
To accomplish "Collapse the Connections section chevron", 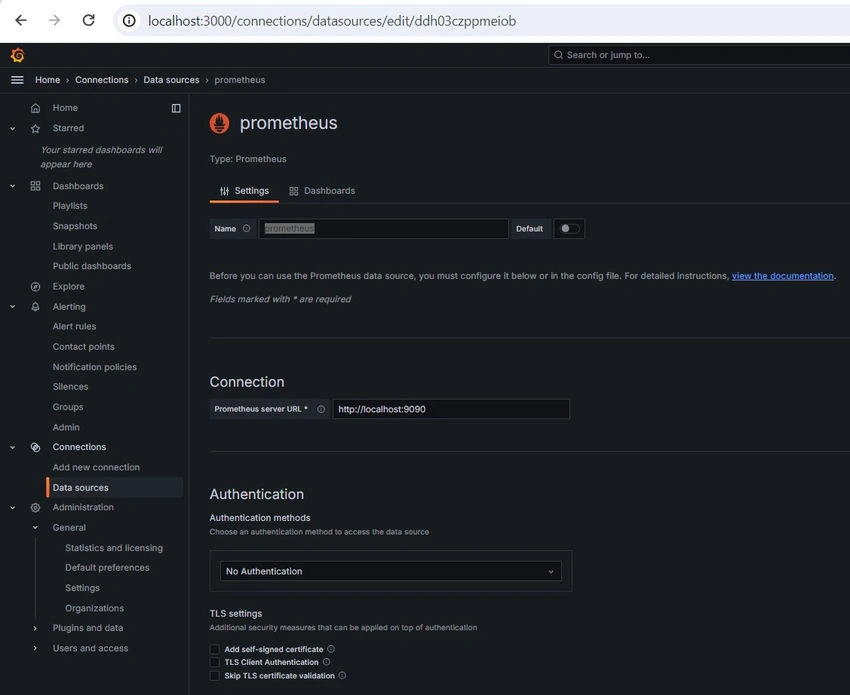I will click(x=12, y=447).
